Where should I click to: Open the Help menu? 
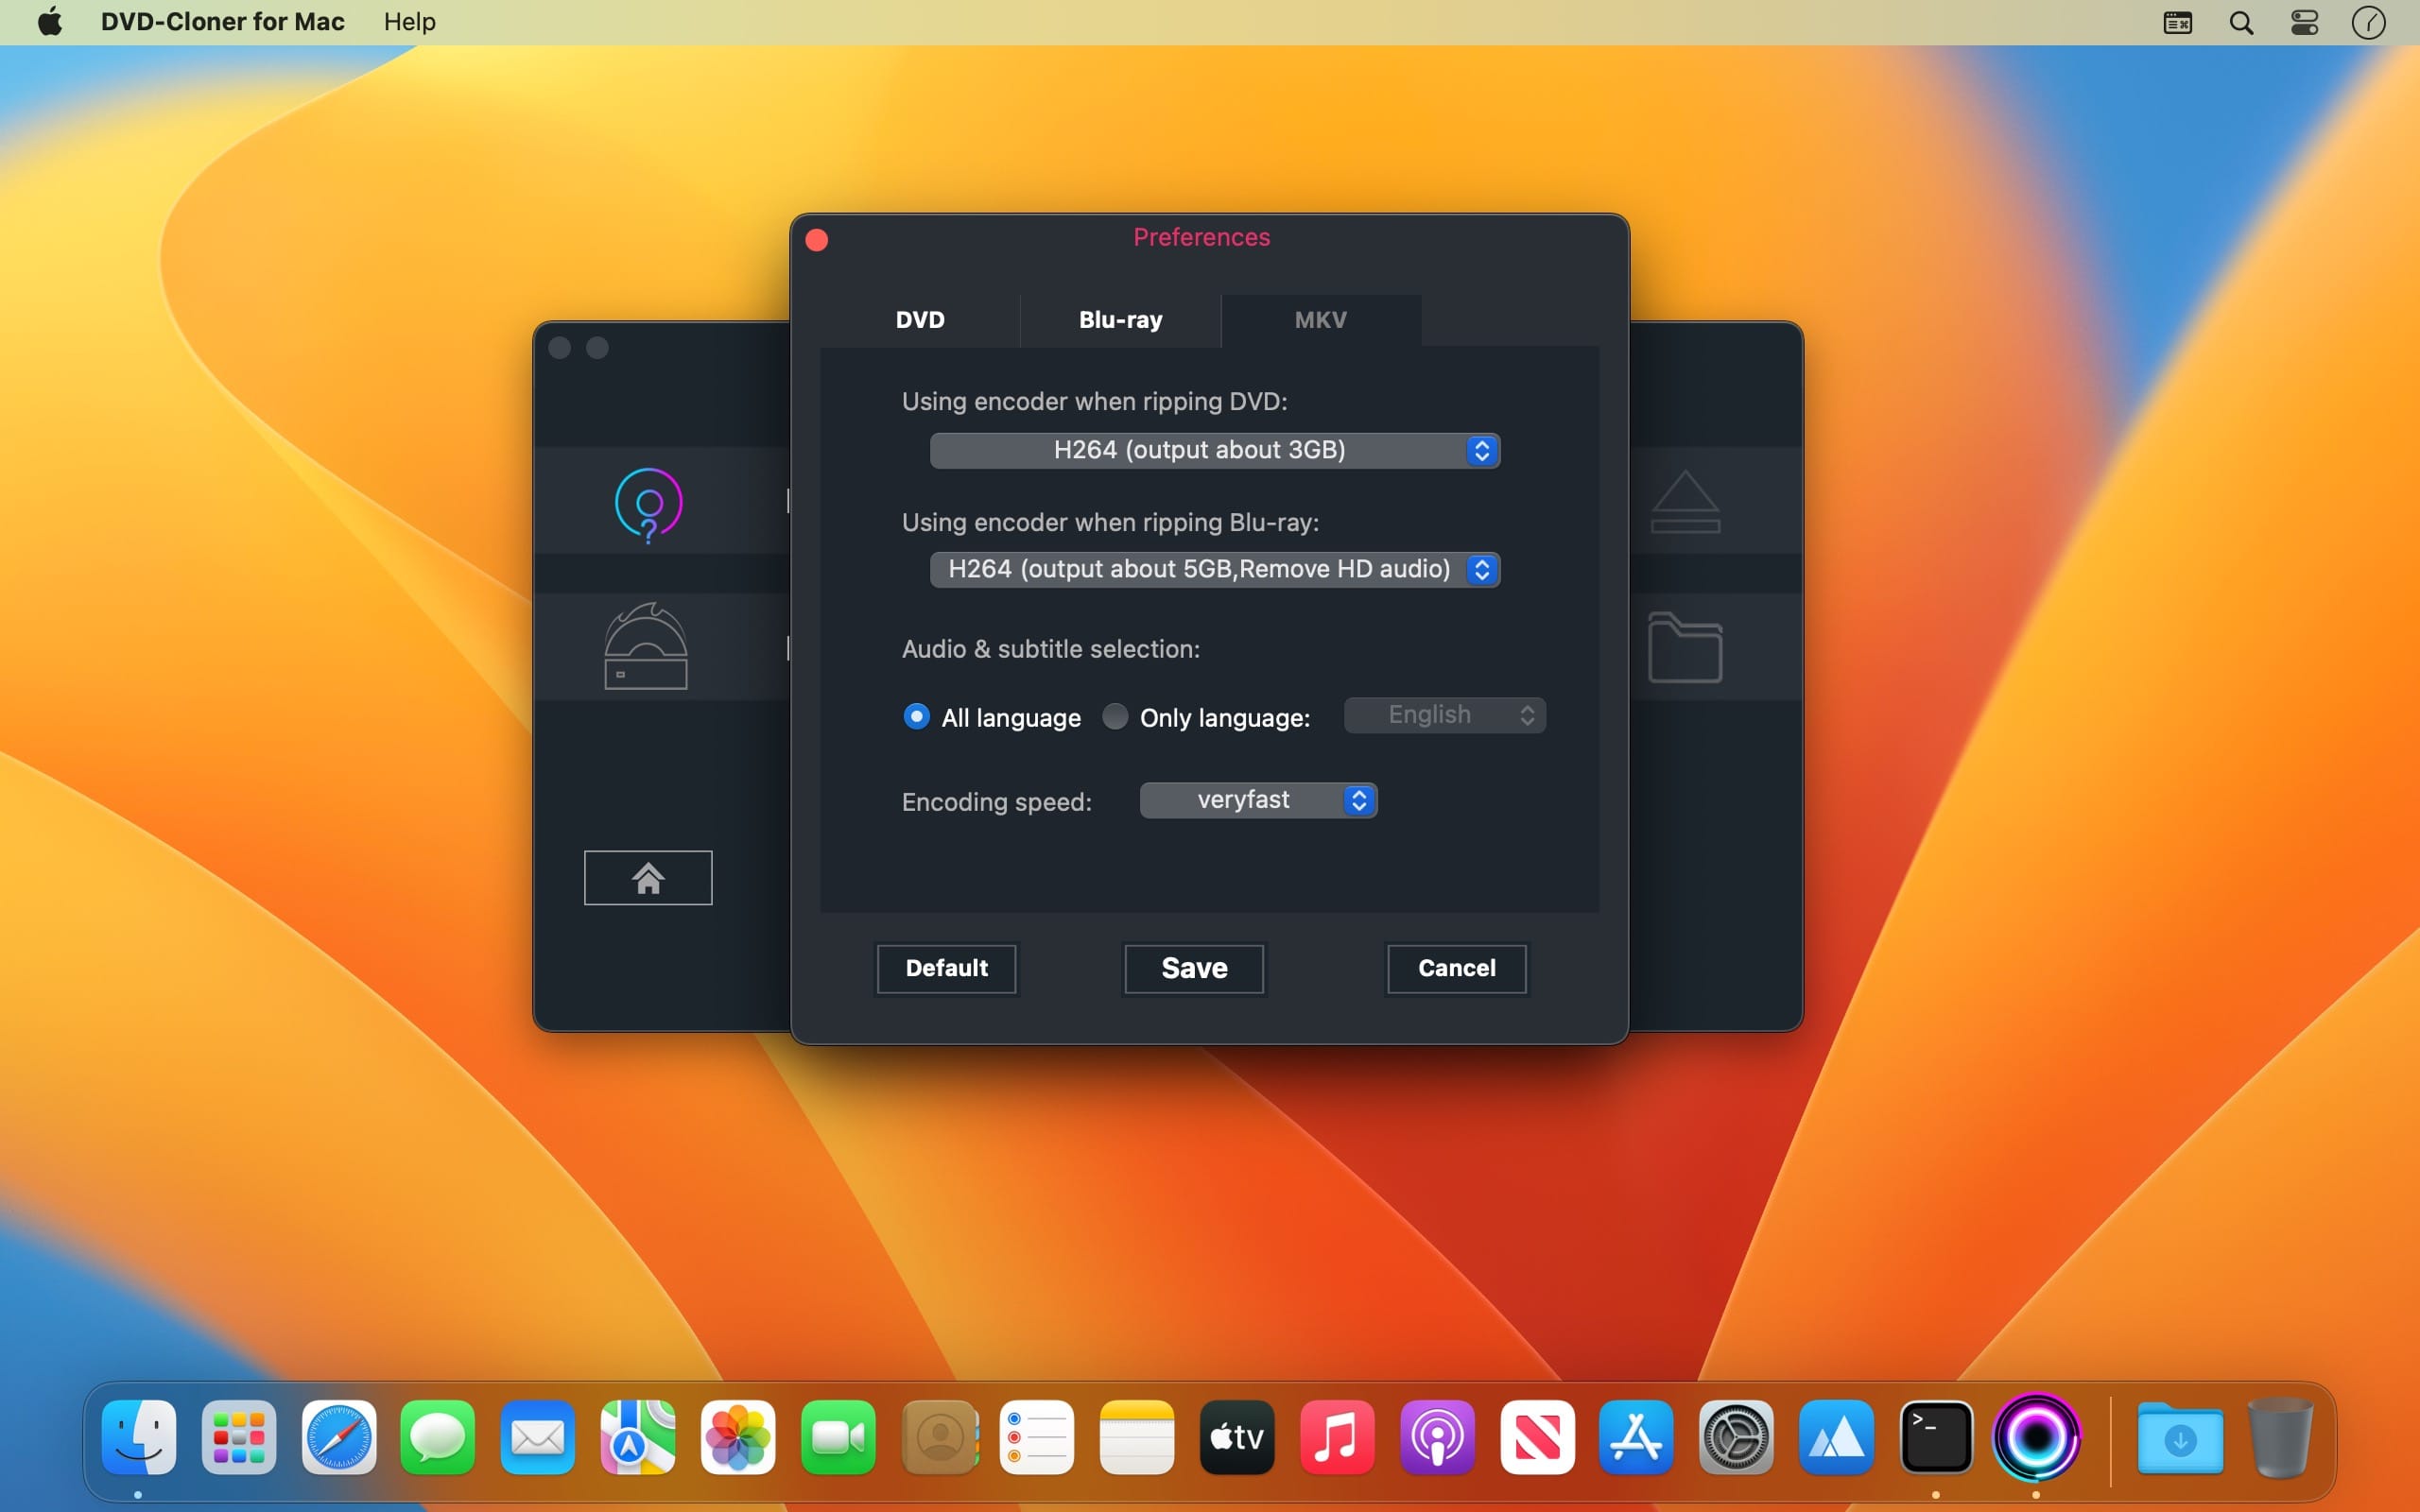coord(409,22)
